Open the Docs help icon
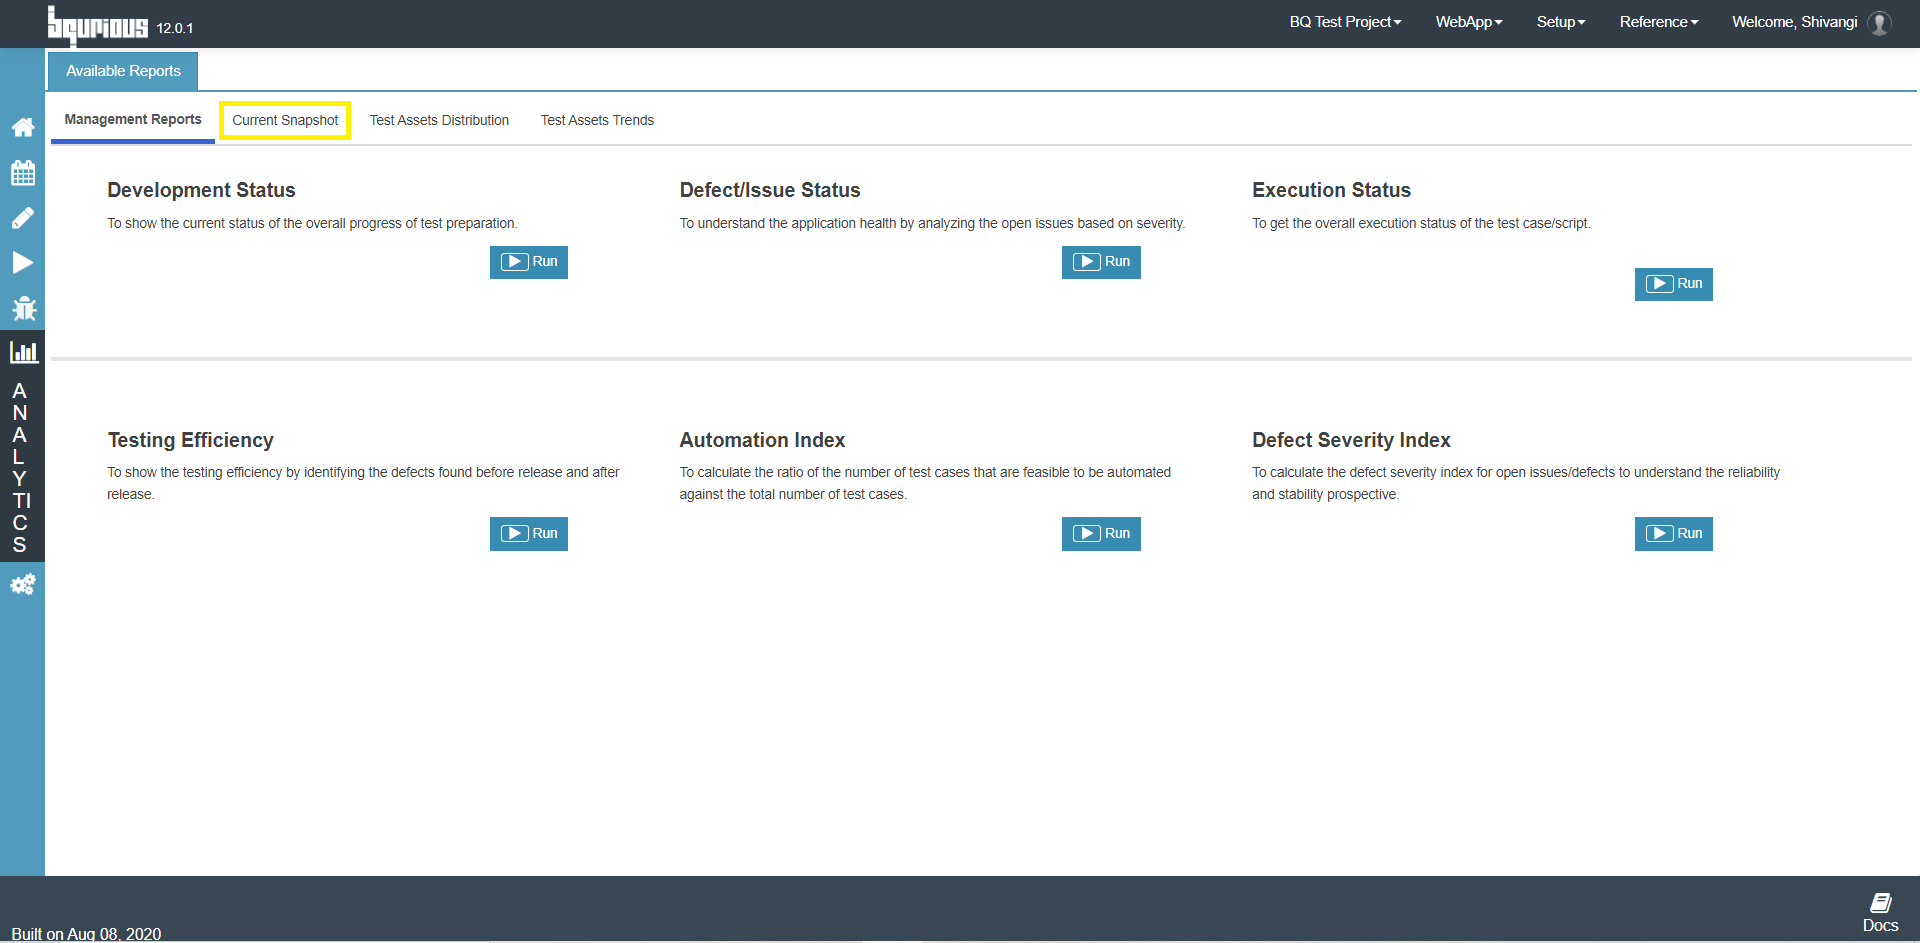The image size is (1920, 943). [x=1880, y=913]
